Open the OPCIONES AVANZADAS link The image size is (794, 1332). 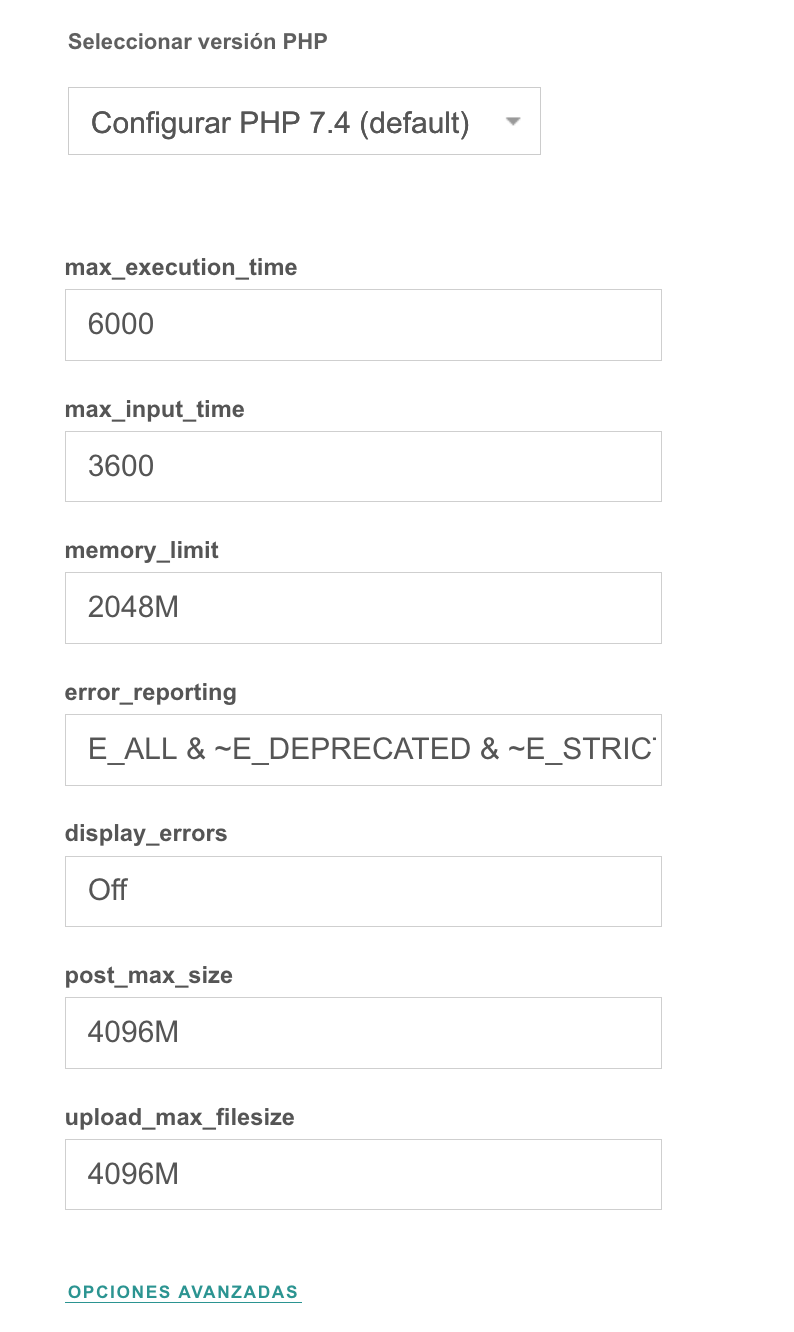(184, 1292)
